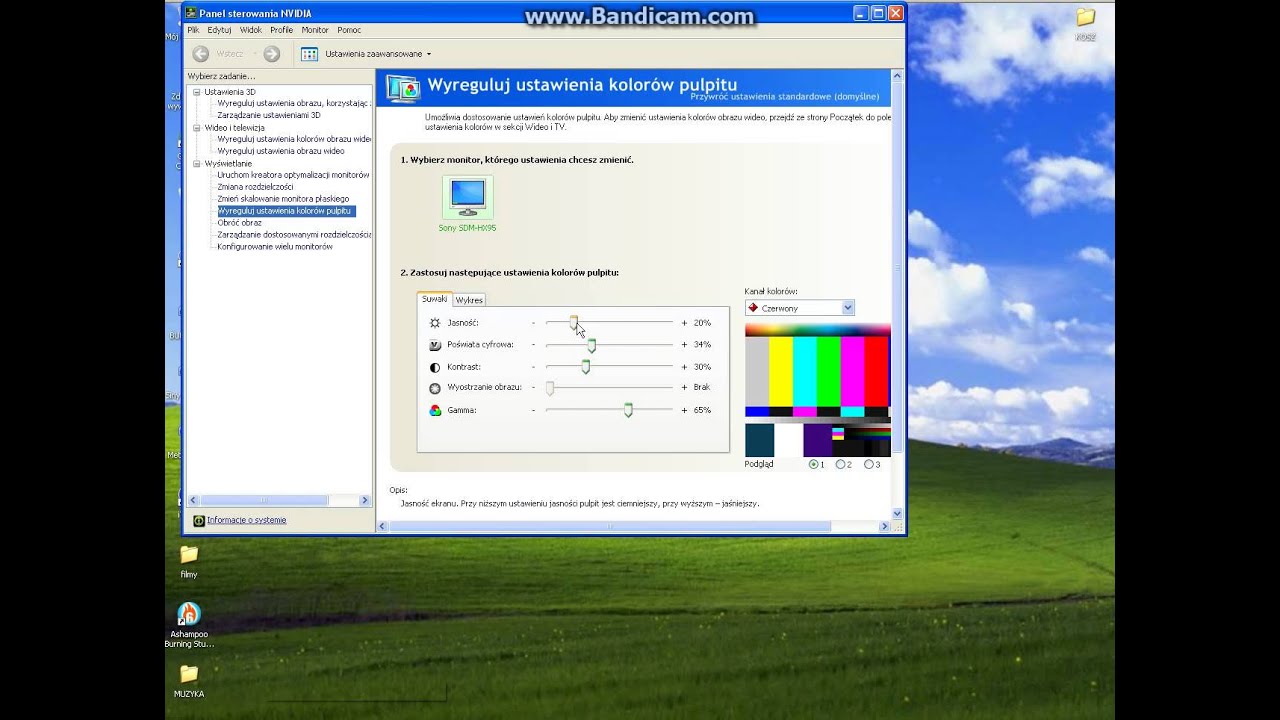Click the Jasność sun icon
The height and width of the screenshot is (720, 1280).
(435, 323)
